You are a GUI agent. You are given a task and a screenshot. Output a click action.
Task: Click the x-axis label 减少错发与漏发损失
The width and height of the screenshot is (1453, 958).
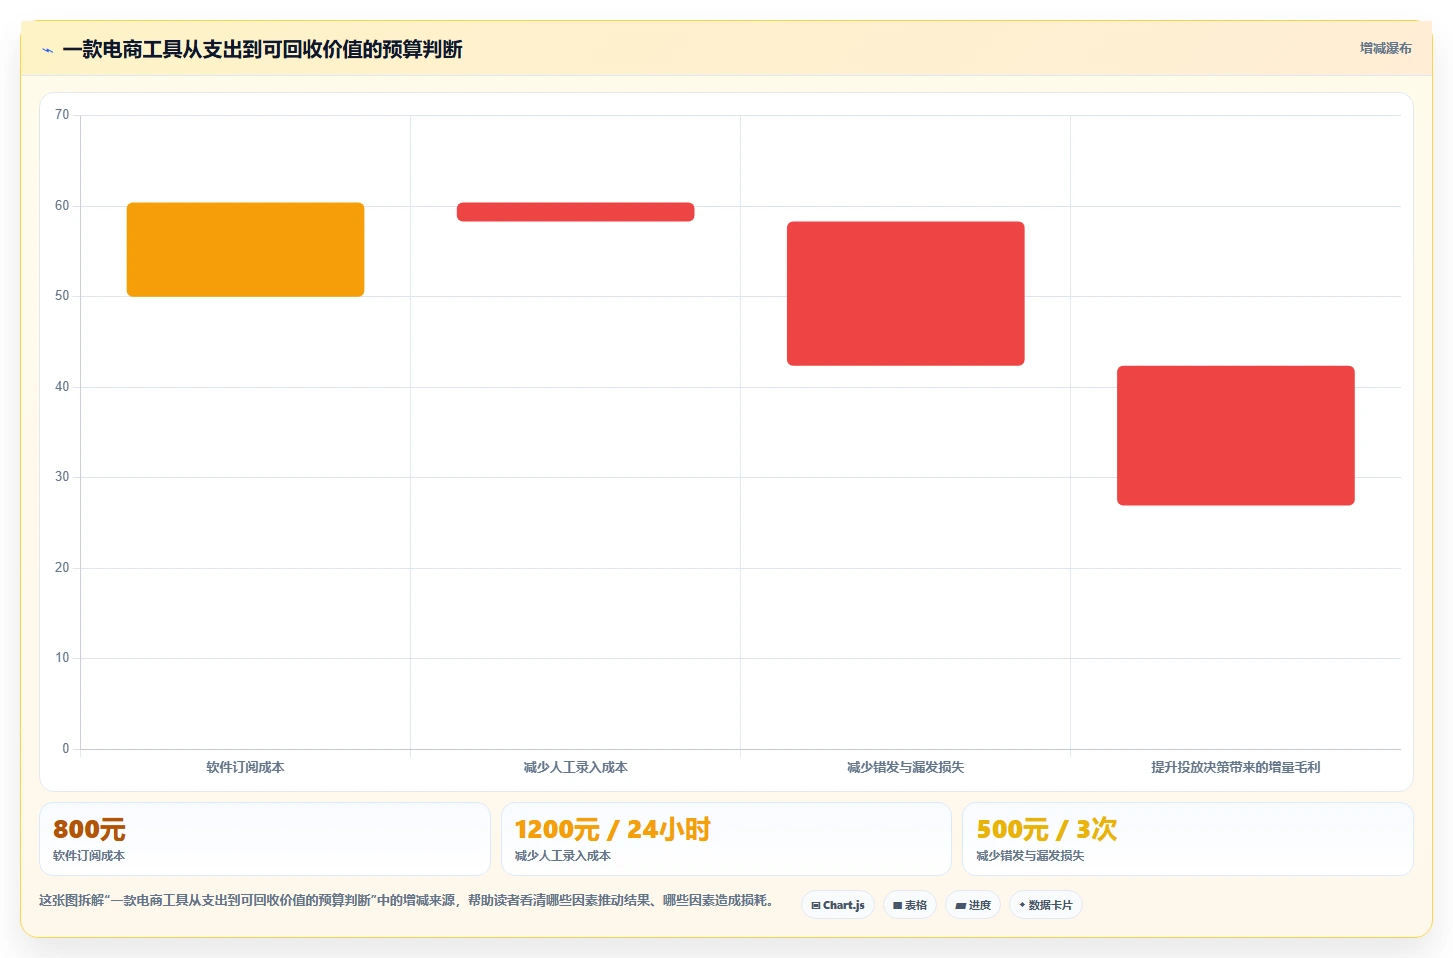coord(905,767)
